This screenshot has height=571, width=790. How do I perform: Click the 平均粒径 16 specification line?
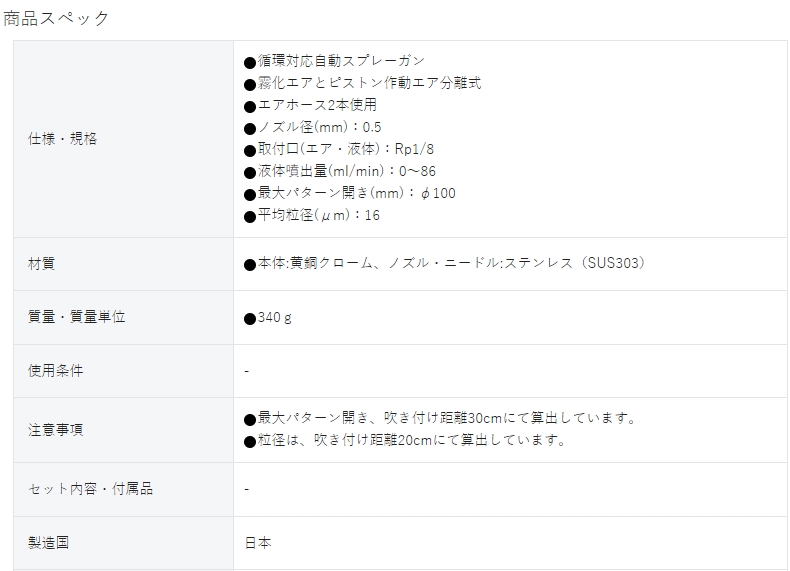pyautogui.click(x=312, y=215)
